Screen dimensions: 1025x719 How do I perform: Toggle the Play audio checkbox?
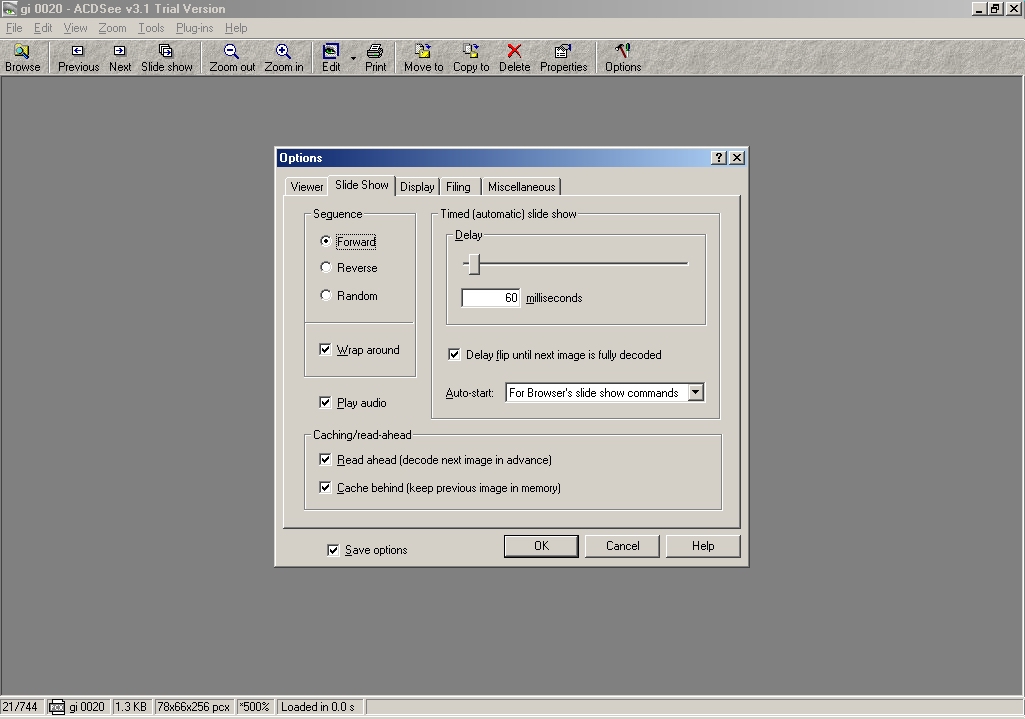pos(325,403)
